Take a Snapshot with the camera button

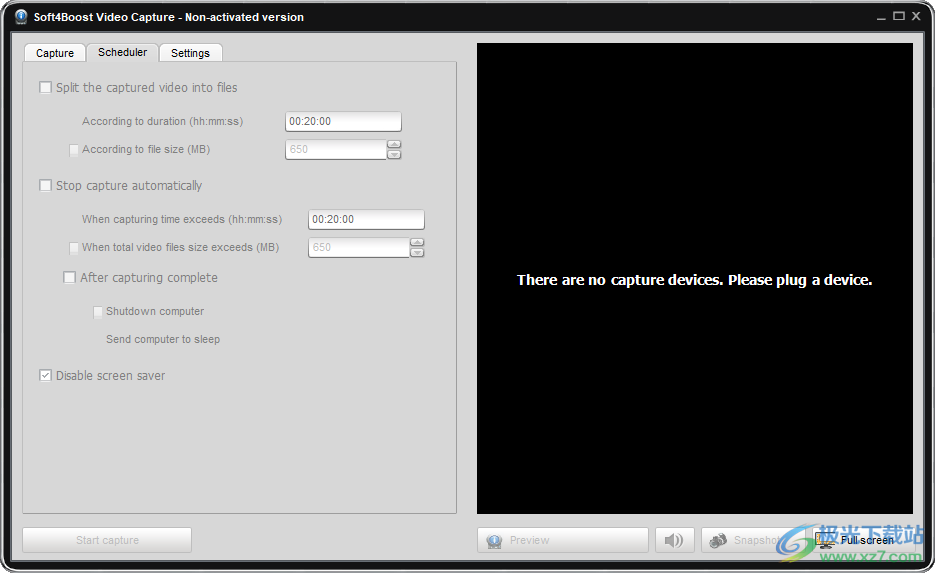(755, 540)
